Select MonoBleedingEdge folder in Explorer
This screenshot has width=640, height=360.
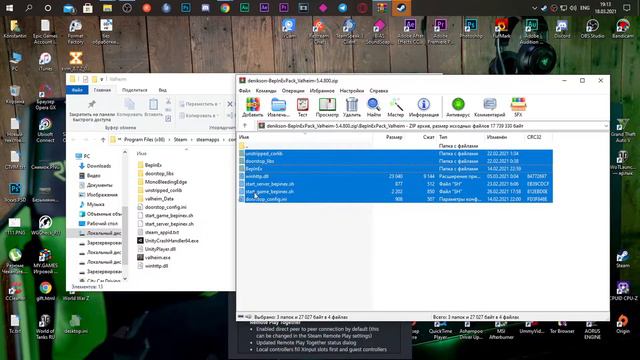point(162,182)
